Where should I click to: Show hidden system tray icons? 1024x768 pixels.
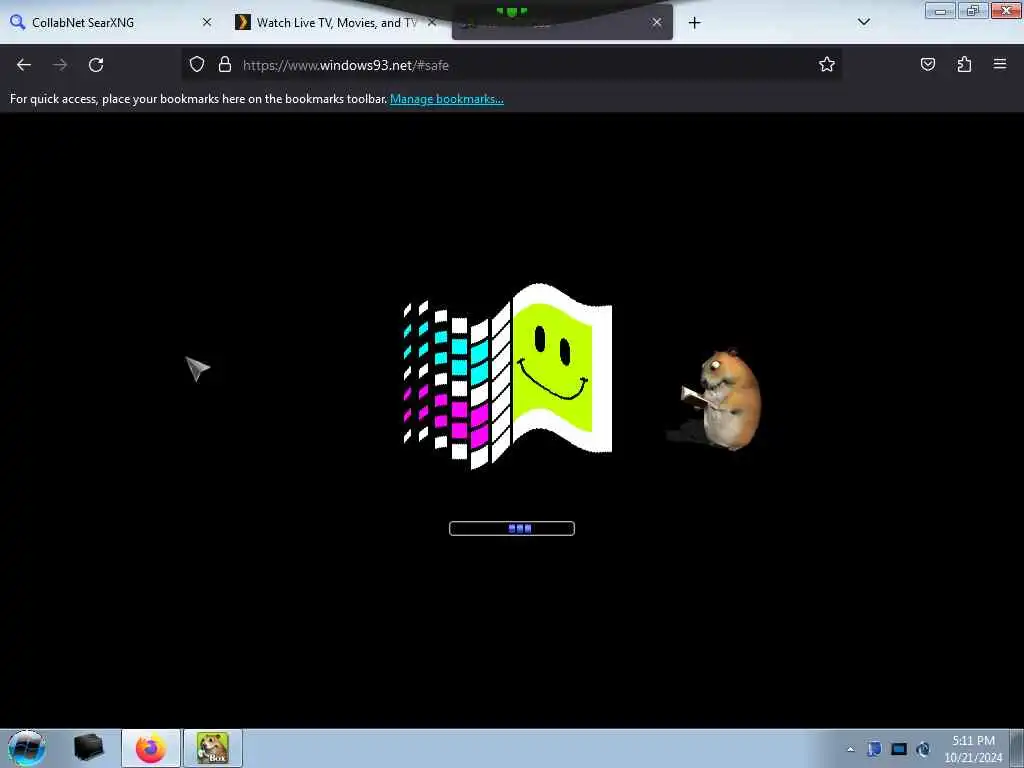tap(850, 750)
